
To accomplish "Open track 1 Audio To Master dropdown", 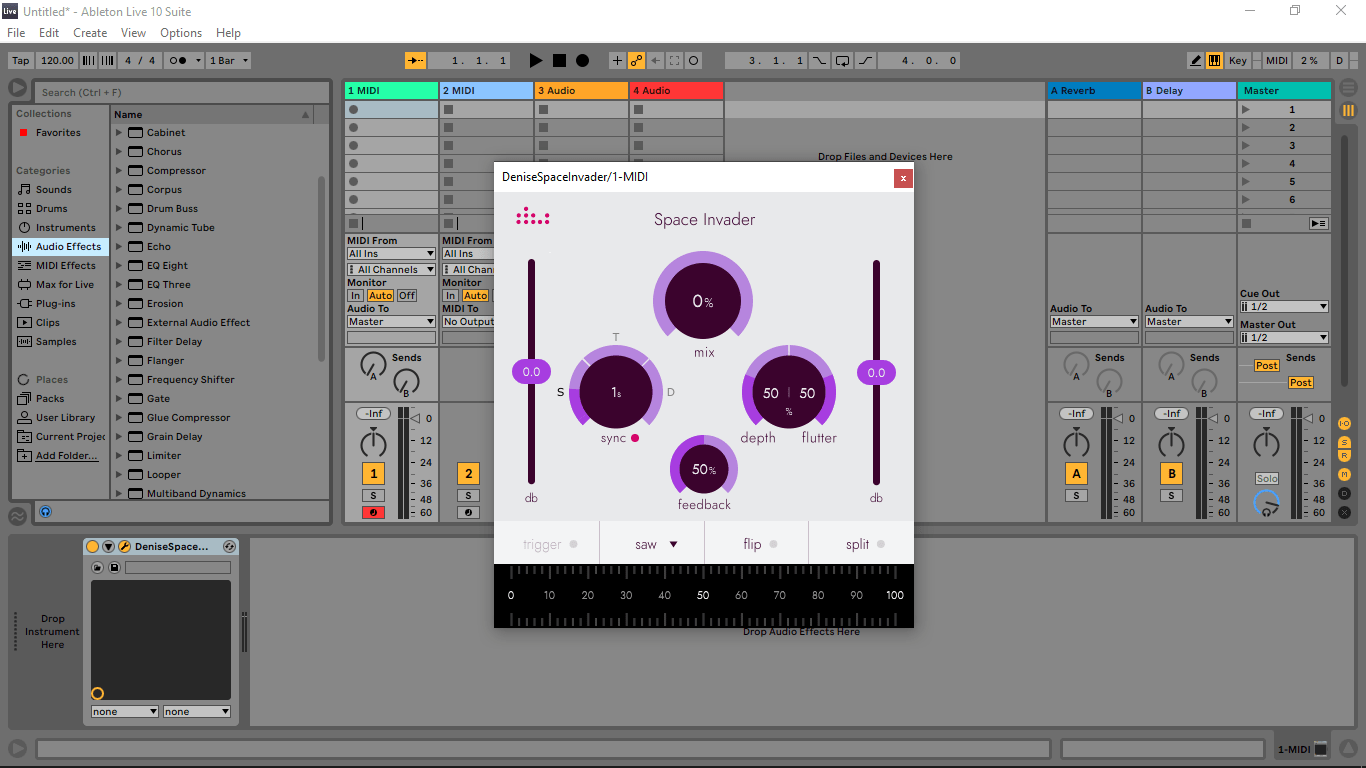I will pos(392,322).
